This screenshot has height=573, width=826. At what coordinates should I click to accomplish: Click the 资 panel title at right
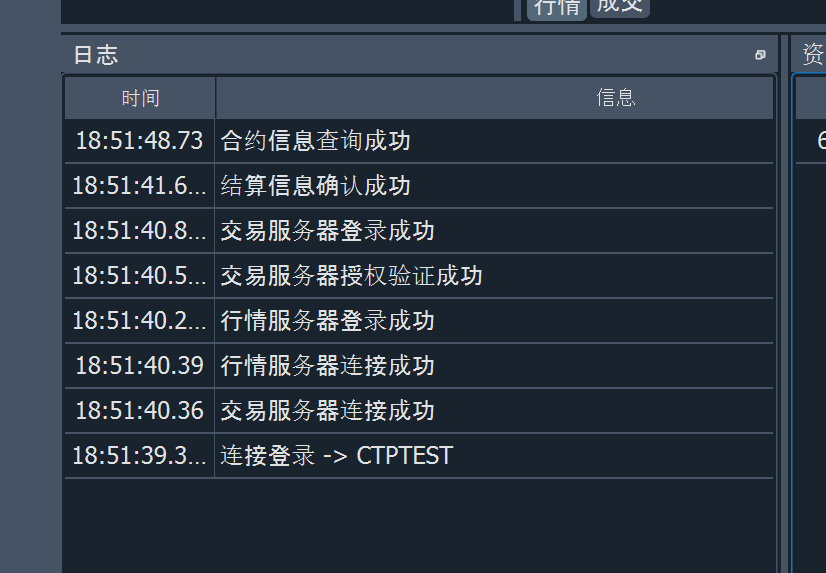(813, 55)
